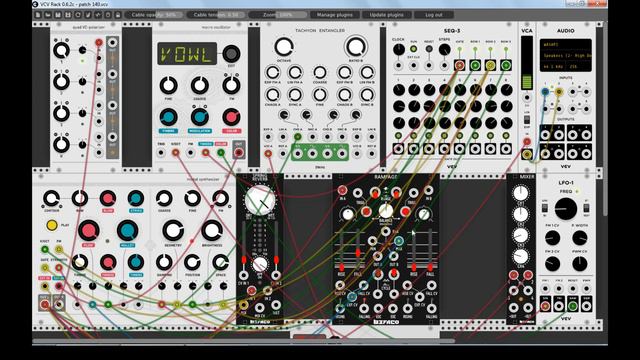Click the horizontal scrollbar at the bottom
This screenshot has height=360, width=640.
tap(243, 340)
